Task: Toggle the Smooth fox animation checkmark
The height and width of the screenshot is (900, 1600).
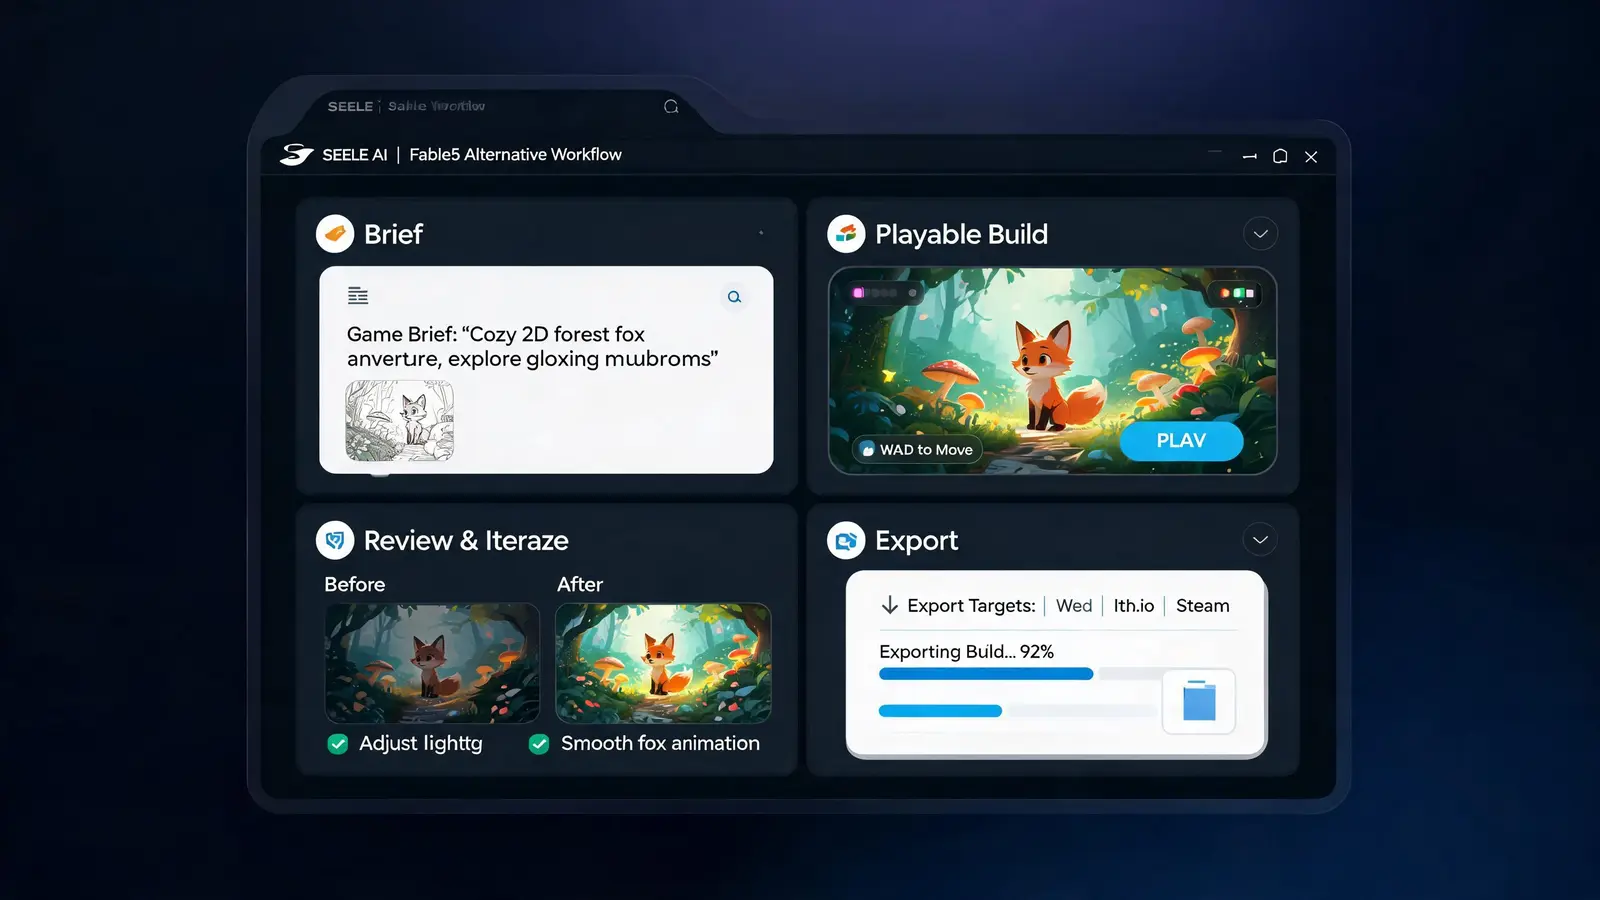Action: pos(539,744)
